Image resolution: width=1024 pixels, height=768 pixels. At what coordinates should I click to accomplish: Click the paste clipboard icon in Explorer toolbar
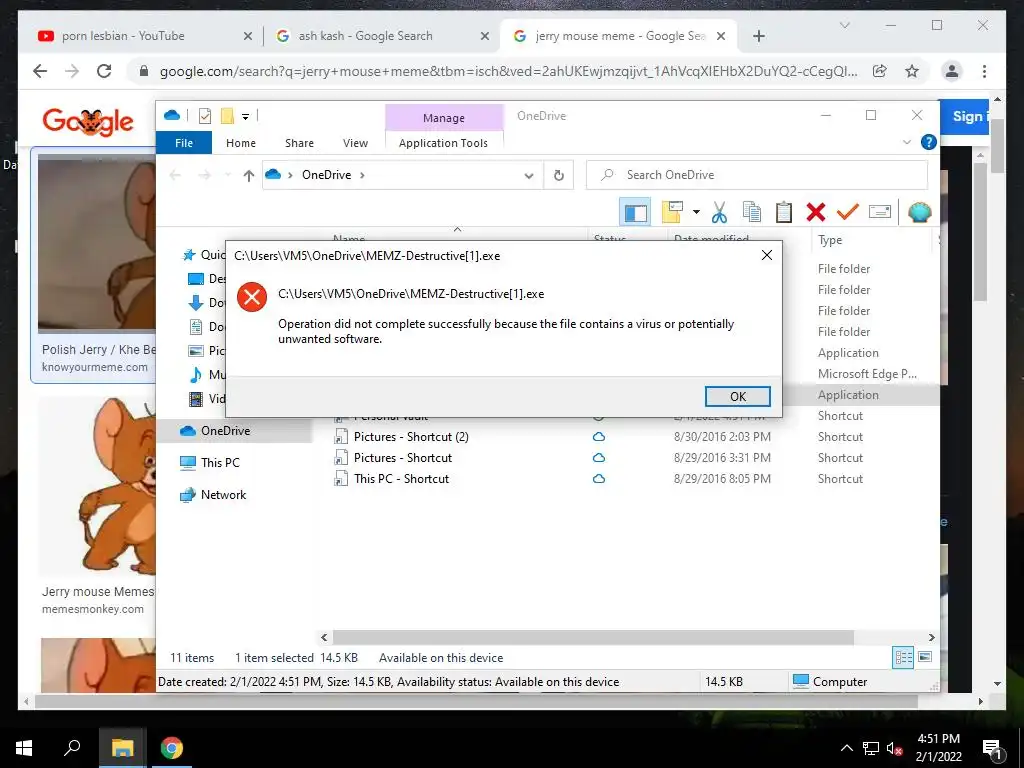tap(784, 212)
